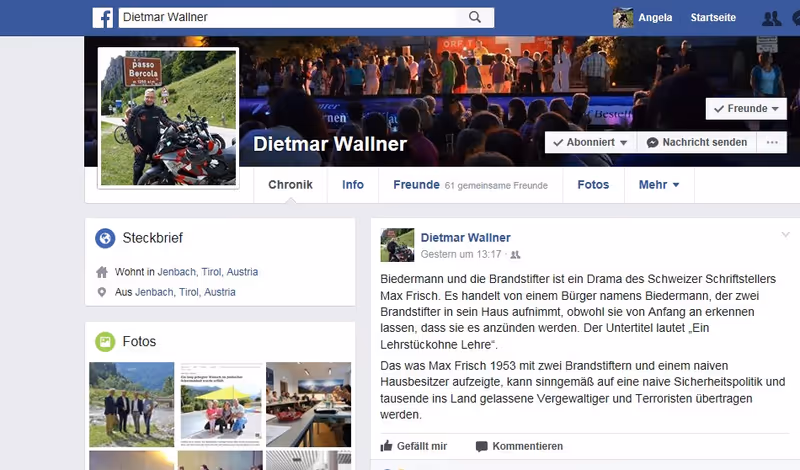Open the post options chevron menu

(785, 235)
